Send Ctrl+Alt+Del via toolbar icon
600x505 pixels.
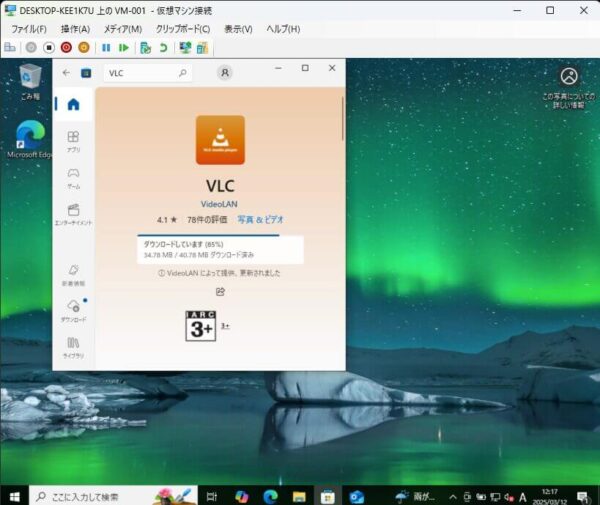click(x=10, y=47)
